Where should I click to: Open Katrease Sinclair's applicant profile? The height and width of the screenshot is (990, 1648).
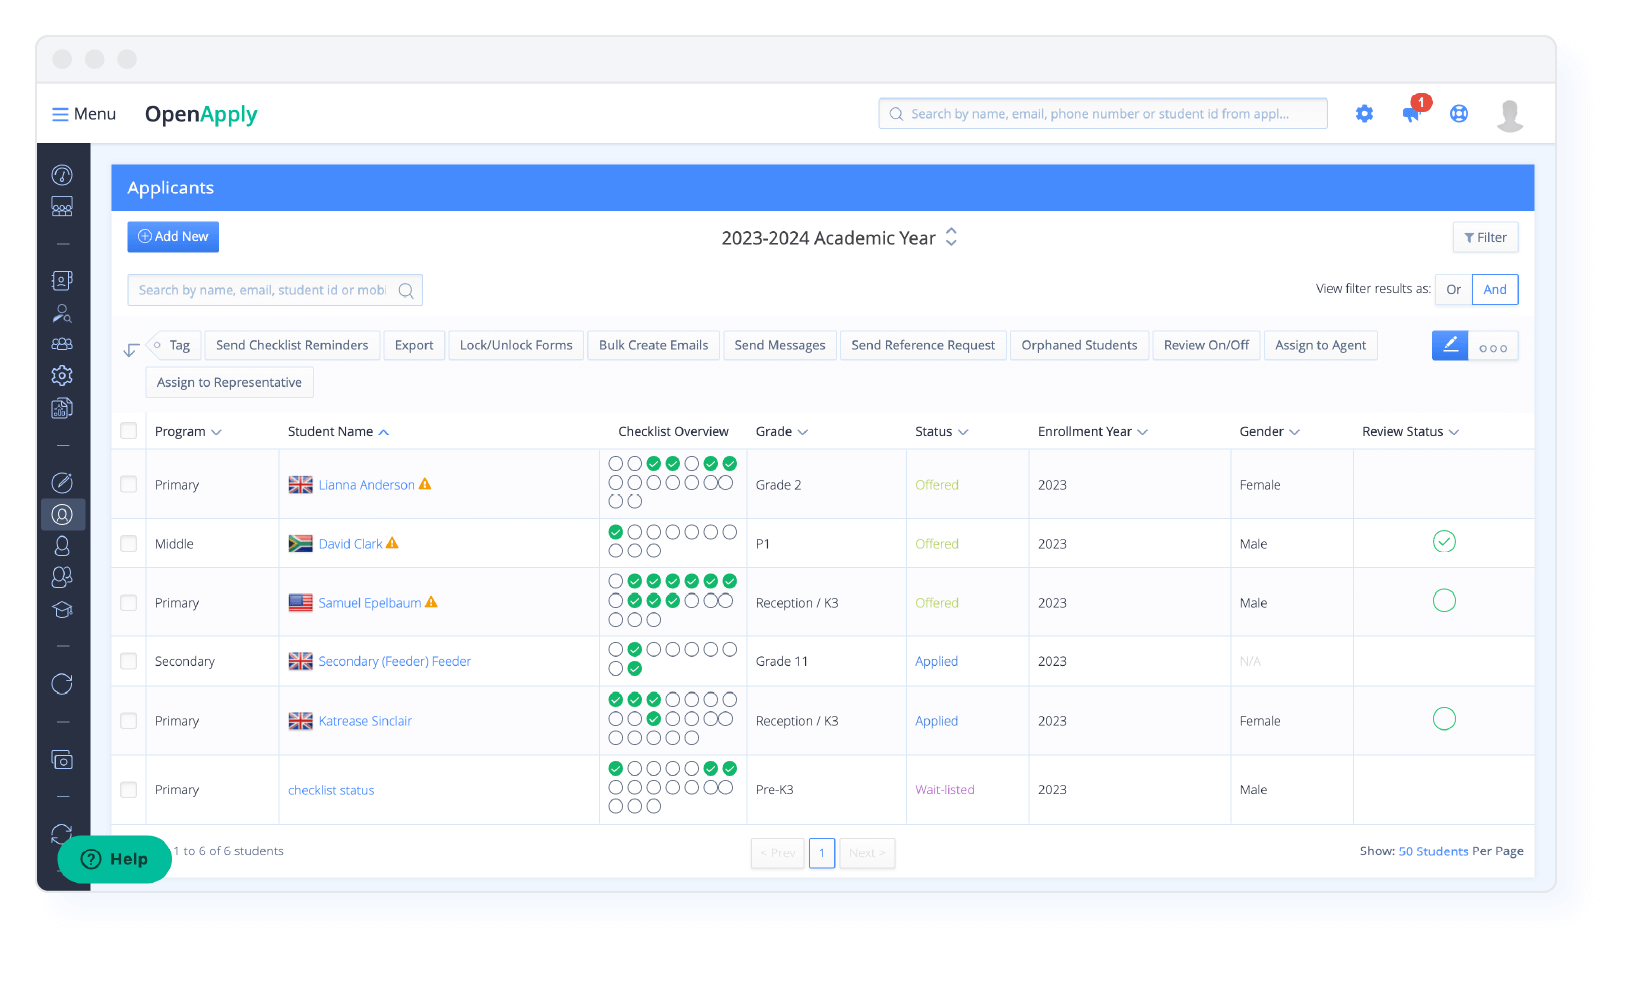(365, 721)
